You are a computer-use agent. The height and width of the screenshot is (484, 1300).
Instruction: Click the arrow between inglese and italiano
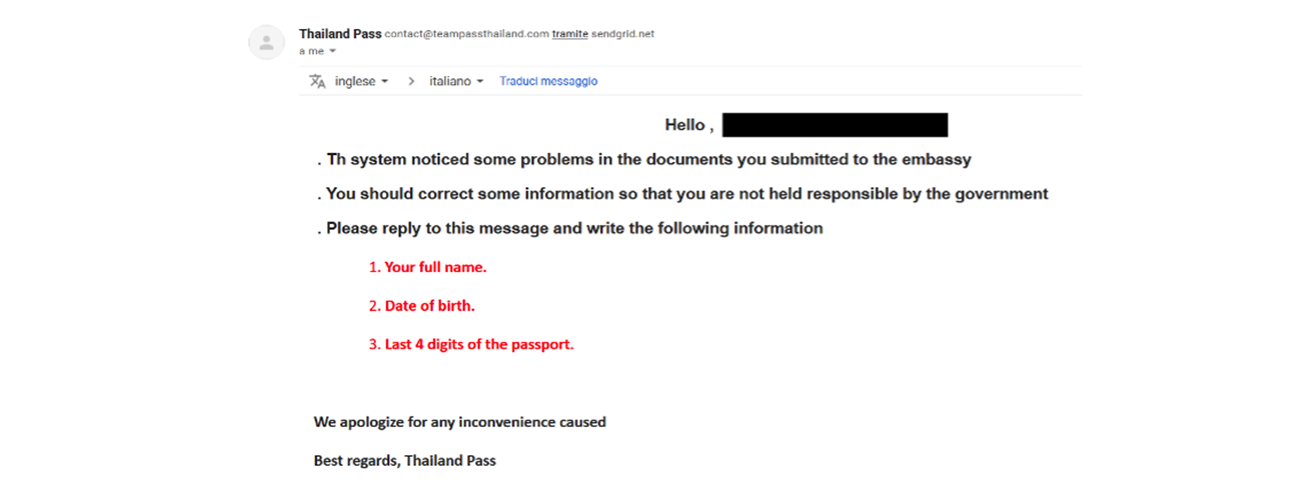point(411,81)
